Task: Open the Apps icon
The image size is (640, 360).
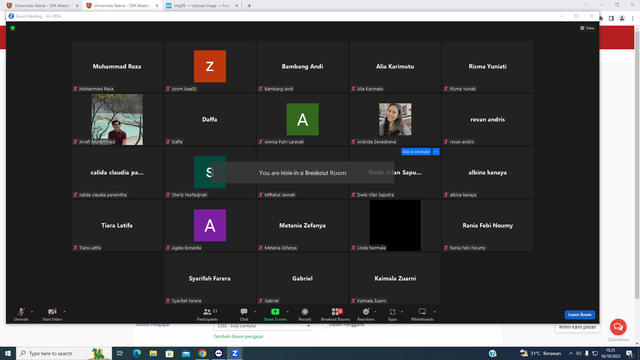Action: click(x=392, y=312)
